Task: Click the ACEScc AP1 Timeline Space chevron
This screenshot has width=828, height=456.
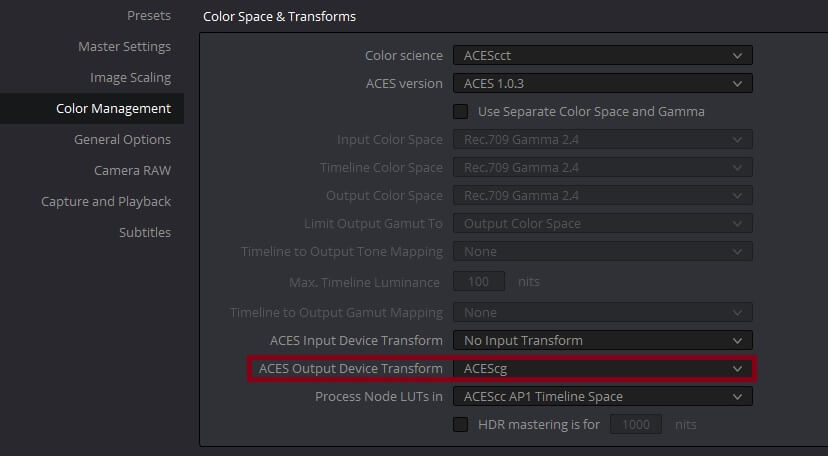Action: click(x=737, y=396)
